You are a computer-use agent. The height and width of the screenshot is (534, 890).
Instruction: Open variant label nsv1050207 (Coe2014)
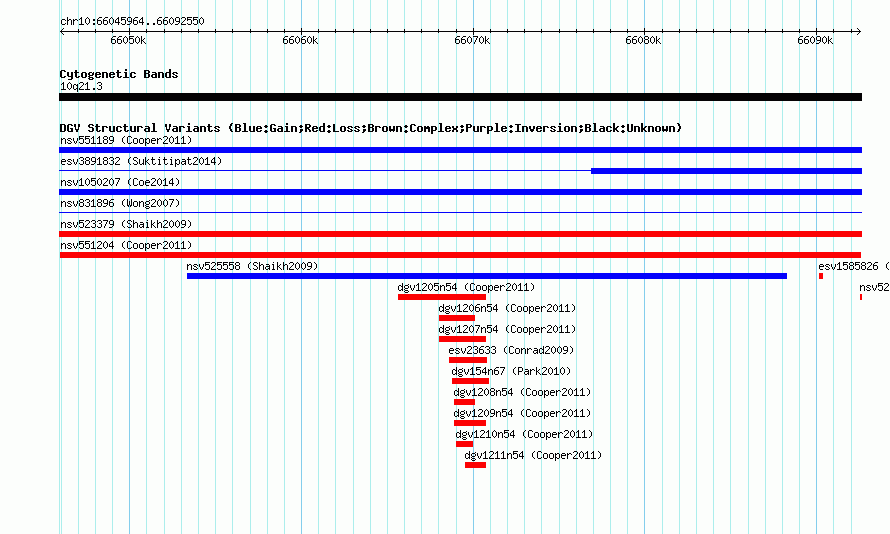point(120,182)
